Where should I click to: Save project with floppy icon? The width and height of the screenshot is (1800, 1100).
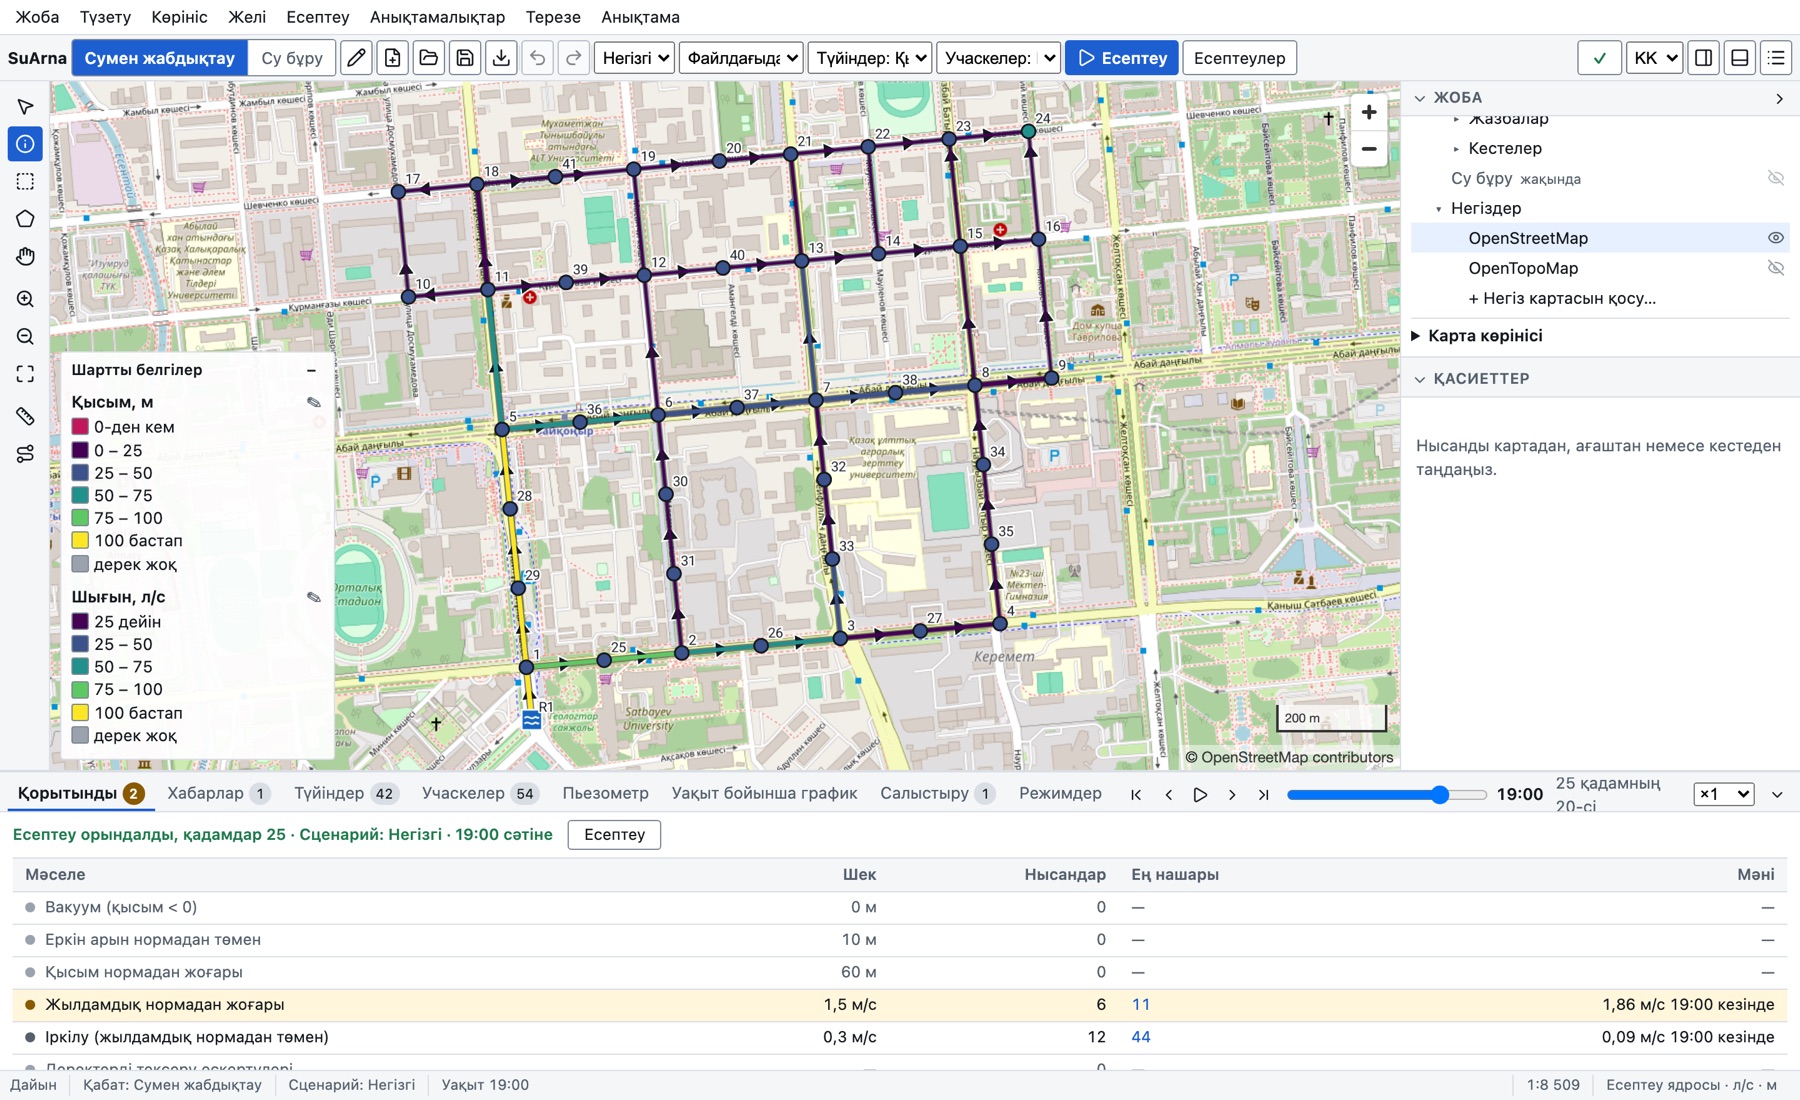465,58
